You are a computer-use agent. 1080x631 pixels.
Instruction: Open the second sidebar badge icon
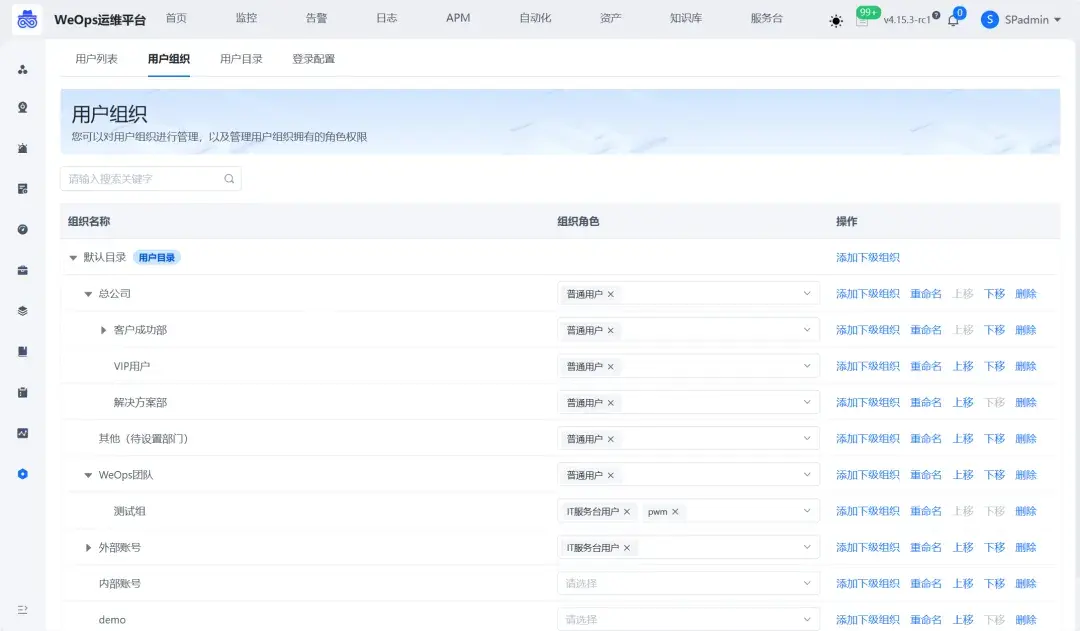coord(23,107)
